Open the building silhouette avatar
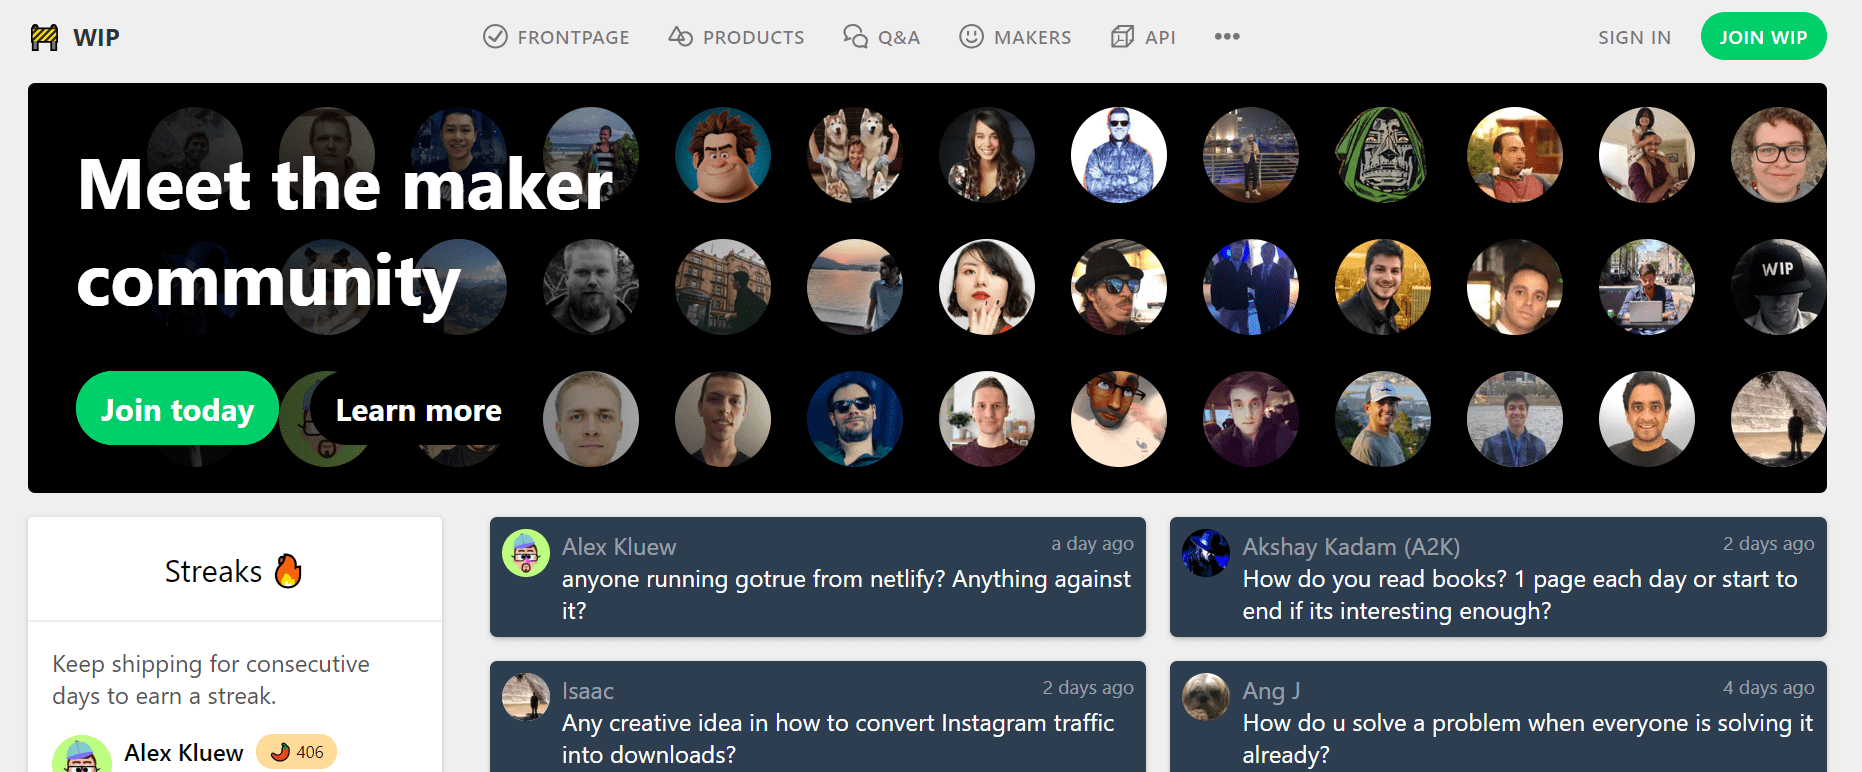 (723, 287)
